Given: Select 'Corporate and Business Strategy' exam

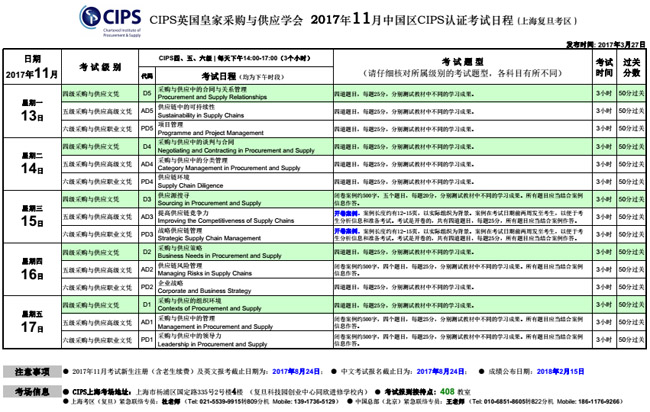Looking at the screenshot, I should (204, 291).
